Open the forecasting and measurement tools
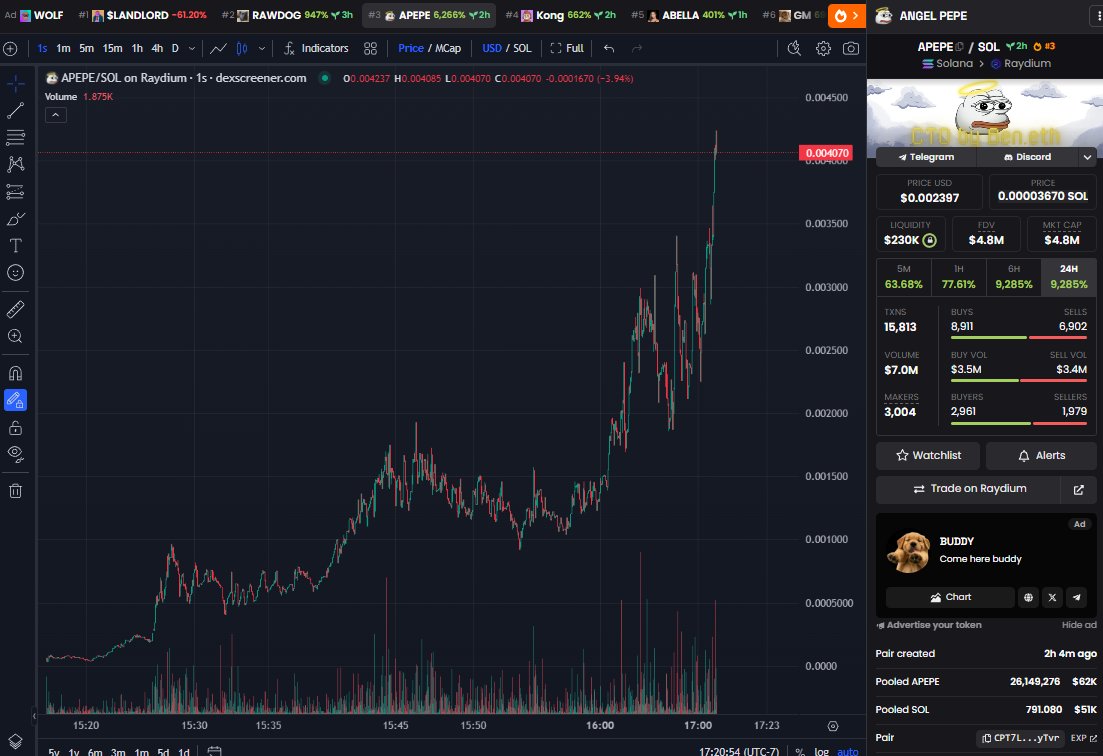 pyautogui.click(x=15, y=191)
